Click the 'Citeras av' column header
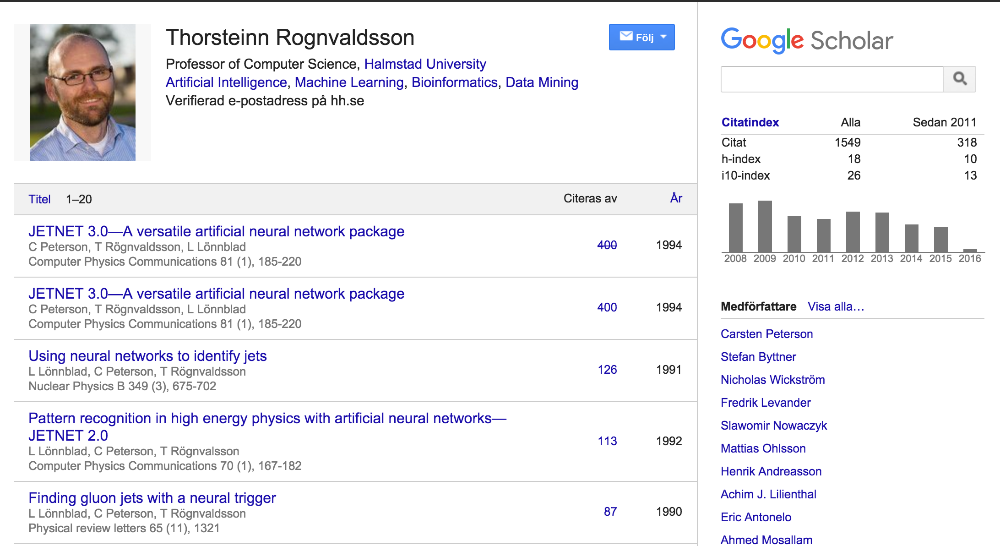 coord(590,199)
